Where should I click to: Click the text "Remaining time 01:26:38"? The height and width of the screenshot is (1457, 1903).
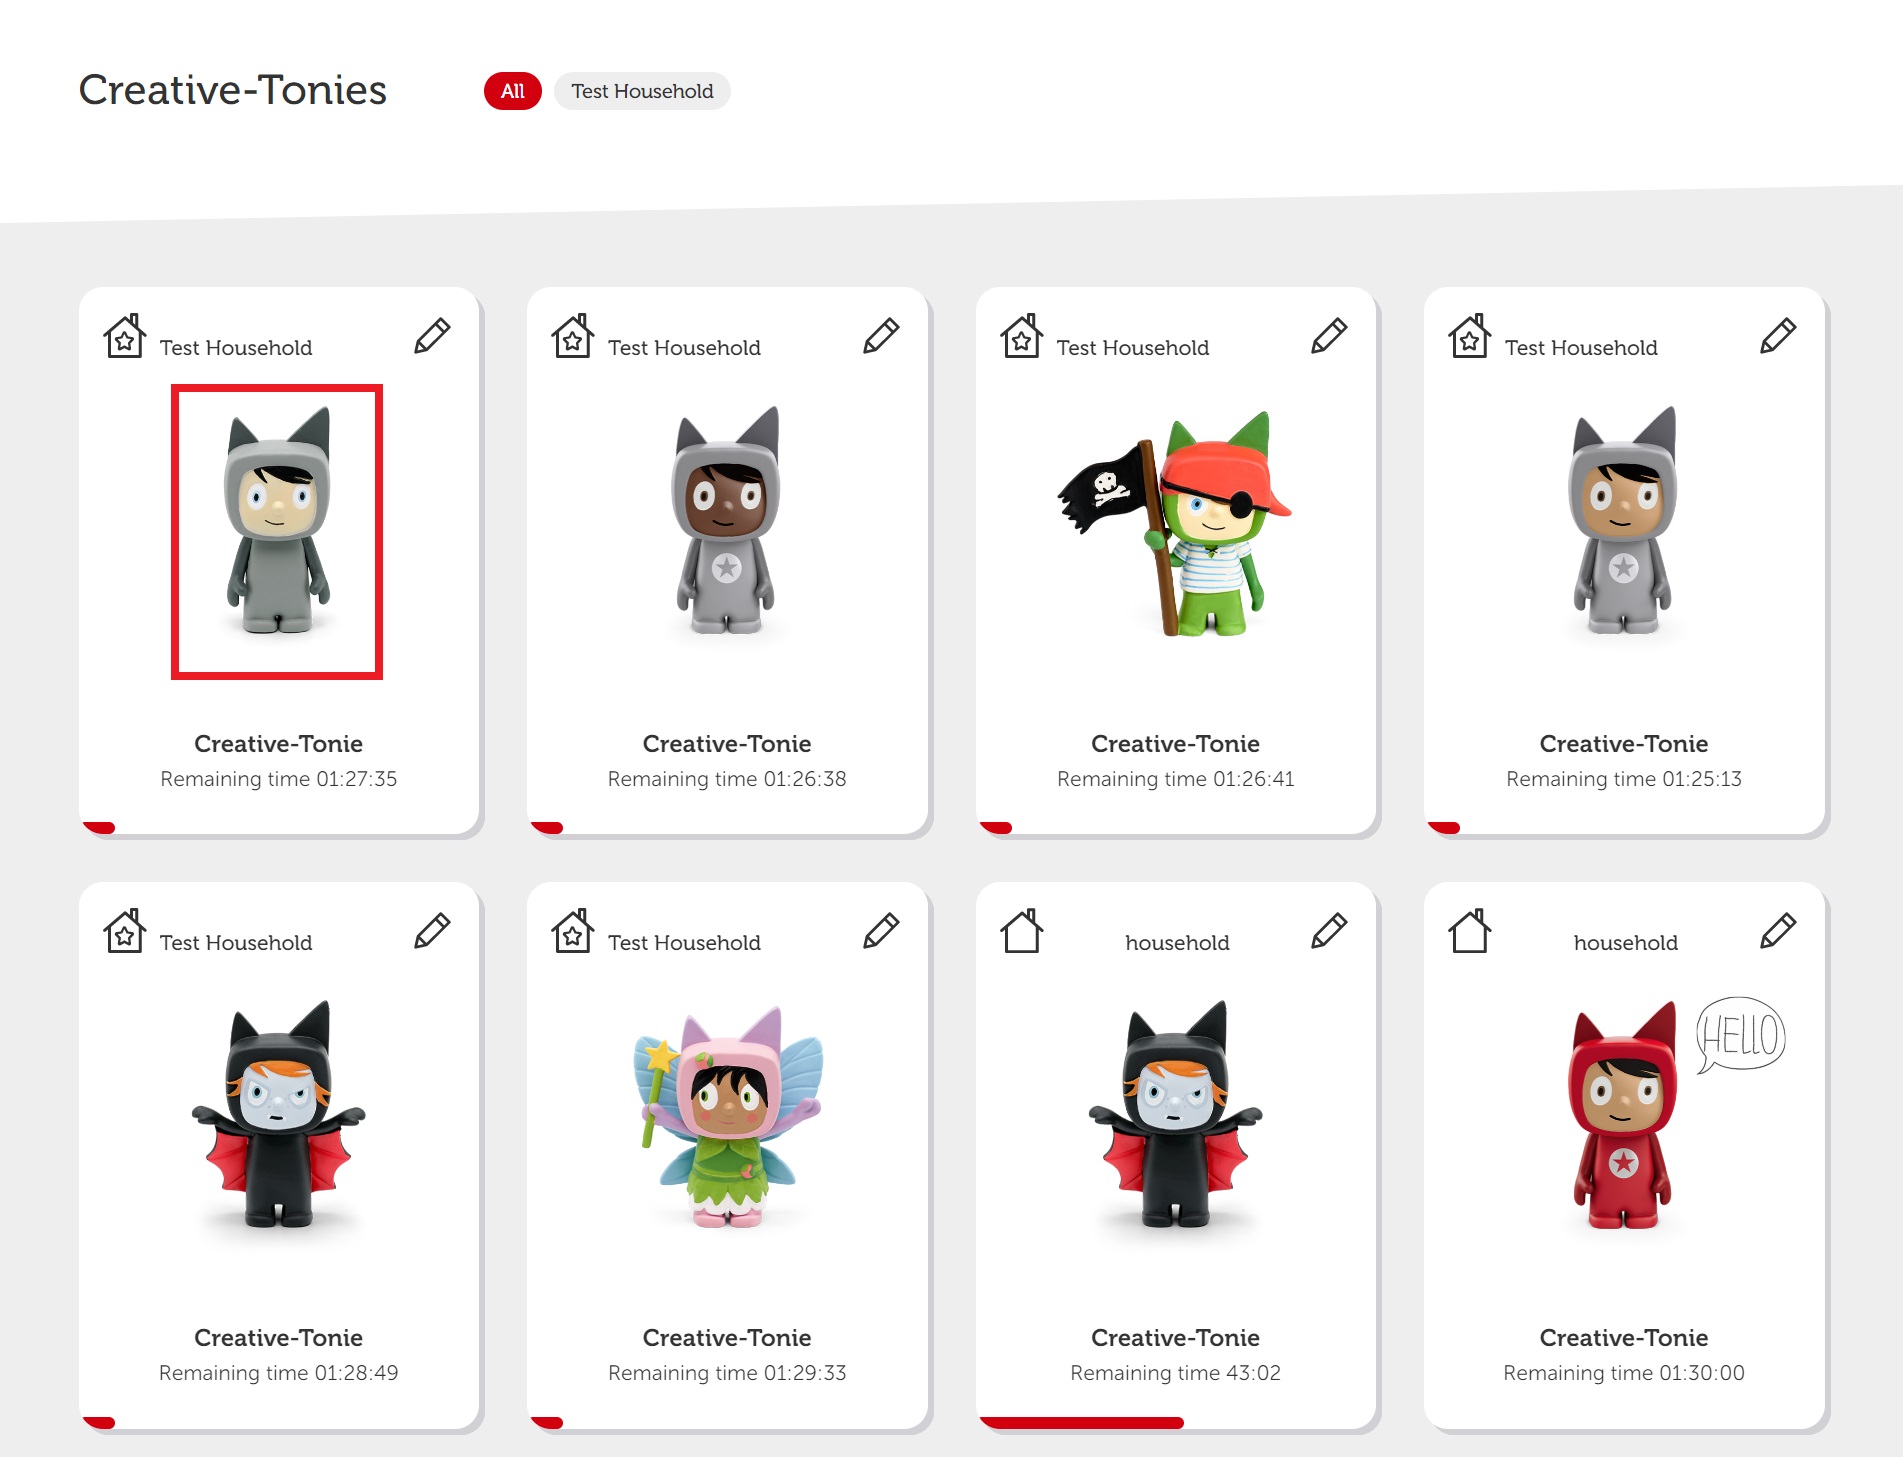tap(727, 778)
